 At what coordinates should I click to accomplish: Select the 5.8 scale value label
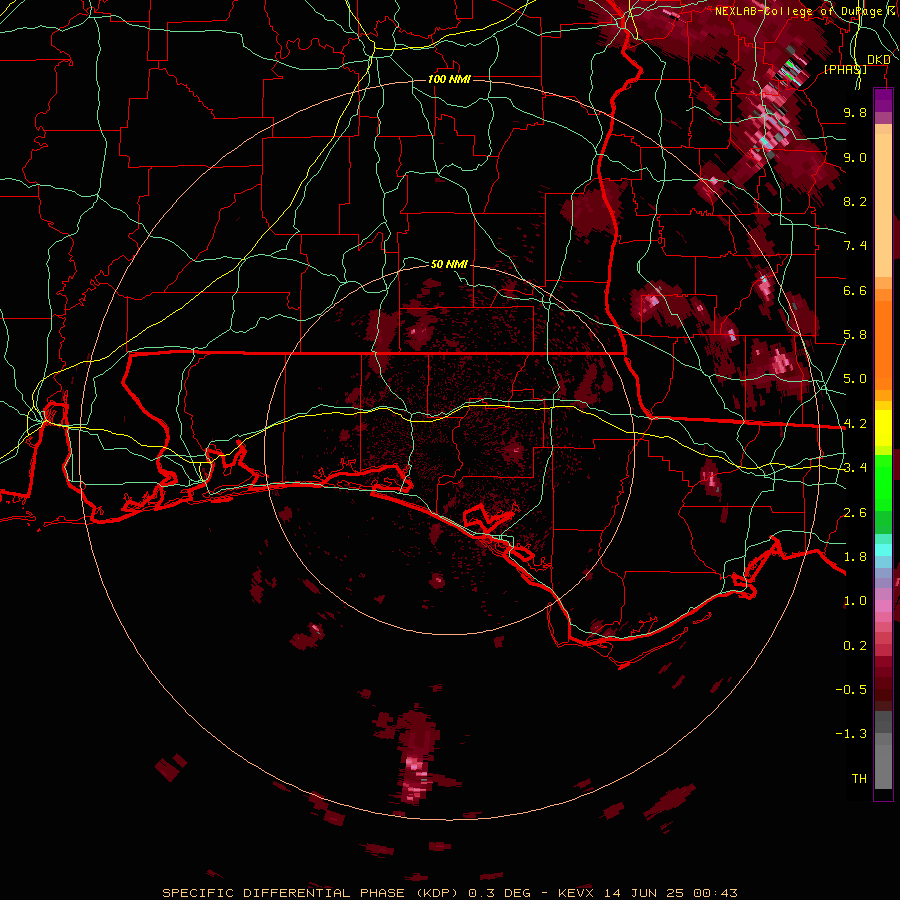pyautogui.click(x=855, y=335)
